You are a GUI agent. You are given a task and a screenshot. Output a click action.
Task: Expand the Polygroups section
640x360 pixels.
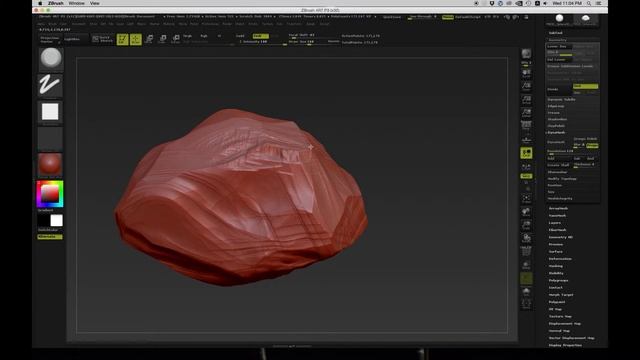tap(558, 280)
